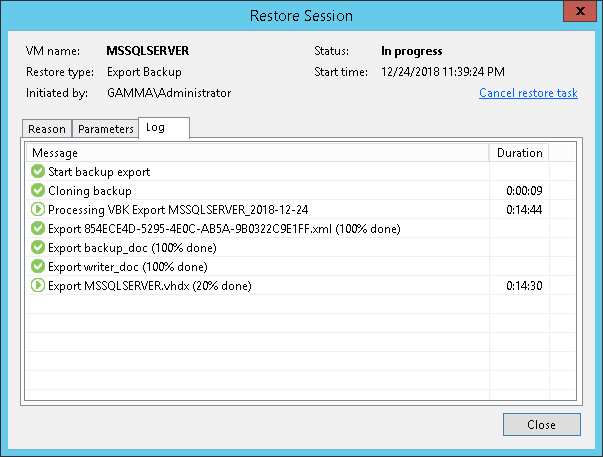
Task: Click the in-progress icon for Processing VBK Export
Action: [38, 210]
